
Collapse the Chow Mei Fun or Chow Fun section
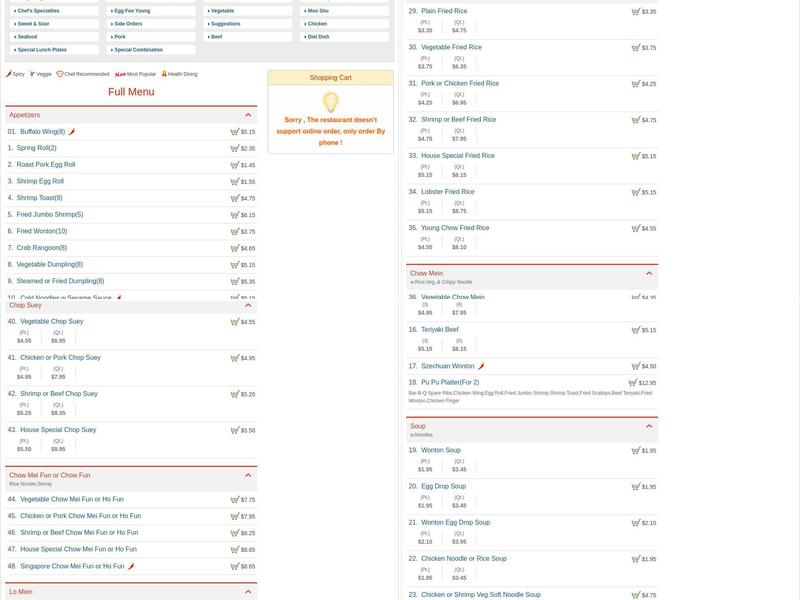click(248, 475)
